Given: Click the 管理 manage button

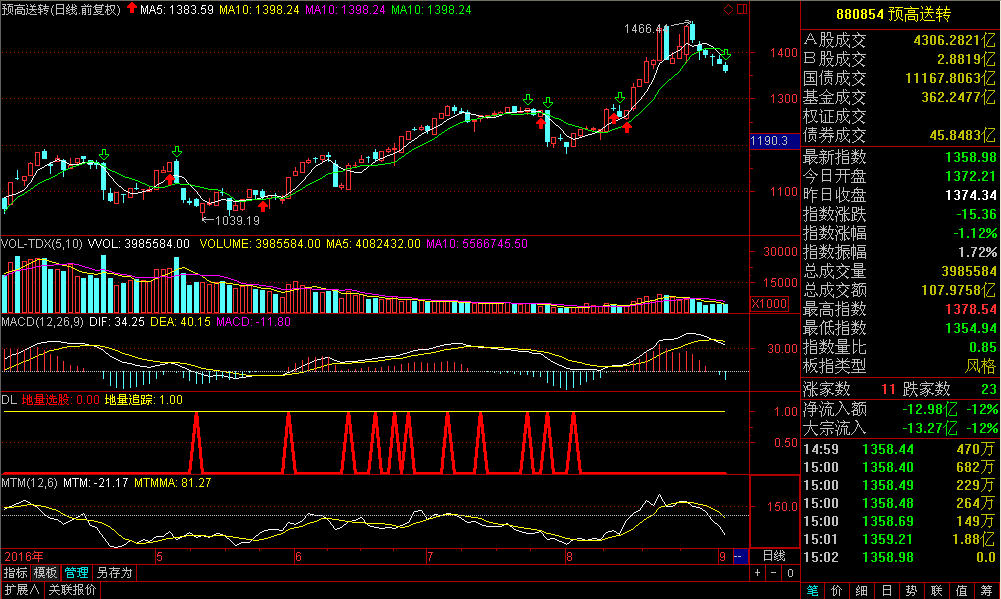Looking at the screenshot, I should (76, 573).
